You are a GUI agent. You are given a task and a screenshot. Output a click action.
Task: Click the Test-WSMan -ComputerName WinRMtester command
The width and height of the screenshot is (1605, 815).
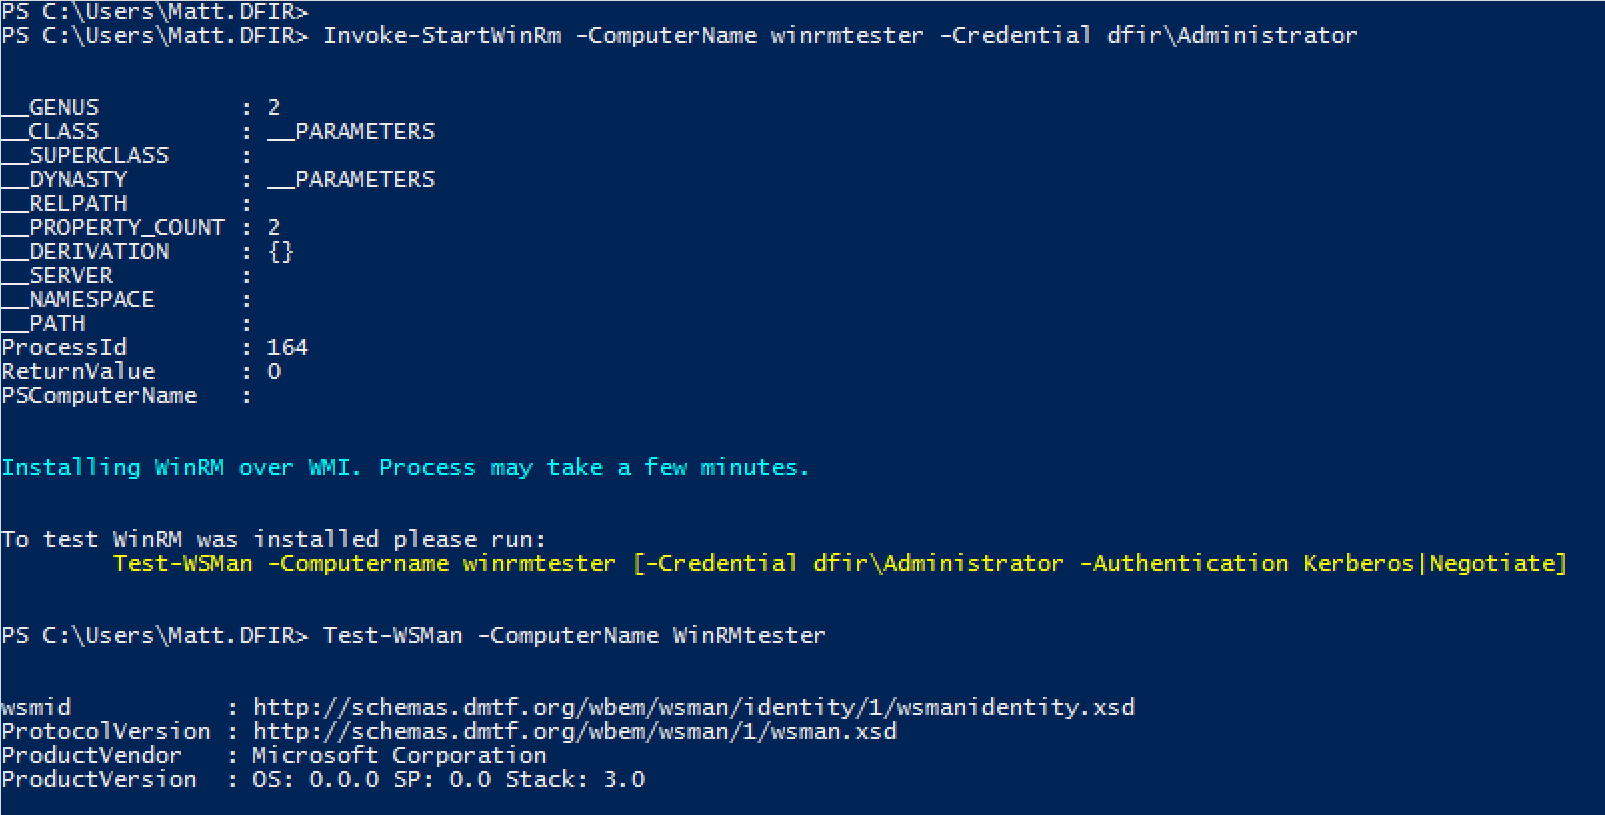(x=574, y=636)
